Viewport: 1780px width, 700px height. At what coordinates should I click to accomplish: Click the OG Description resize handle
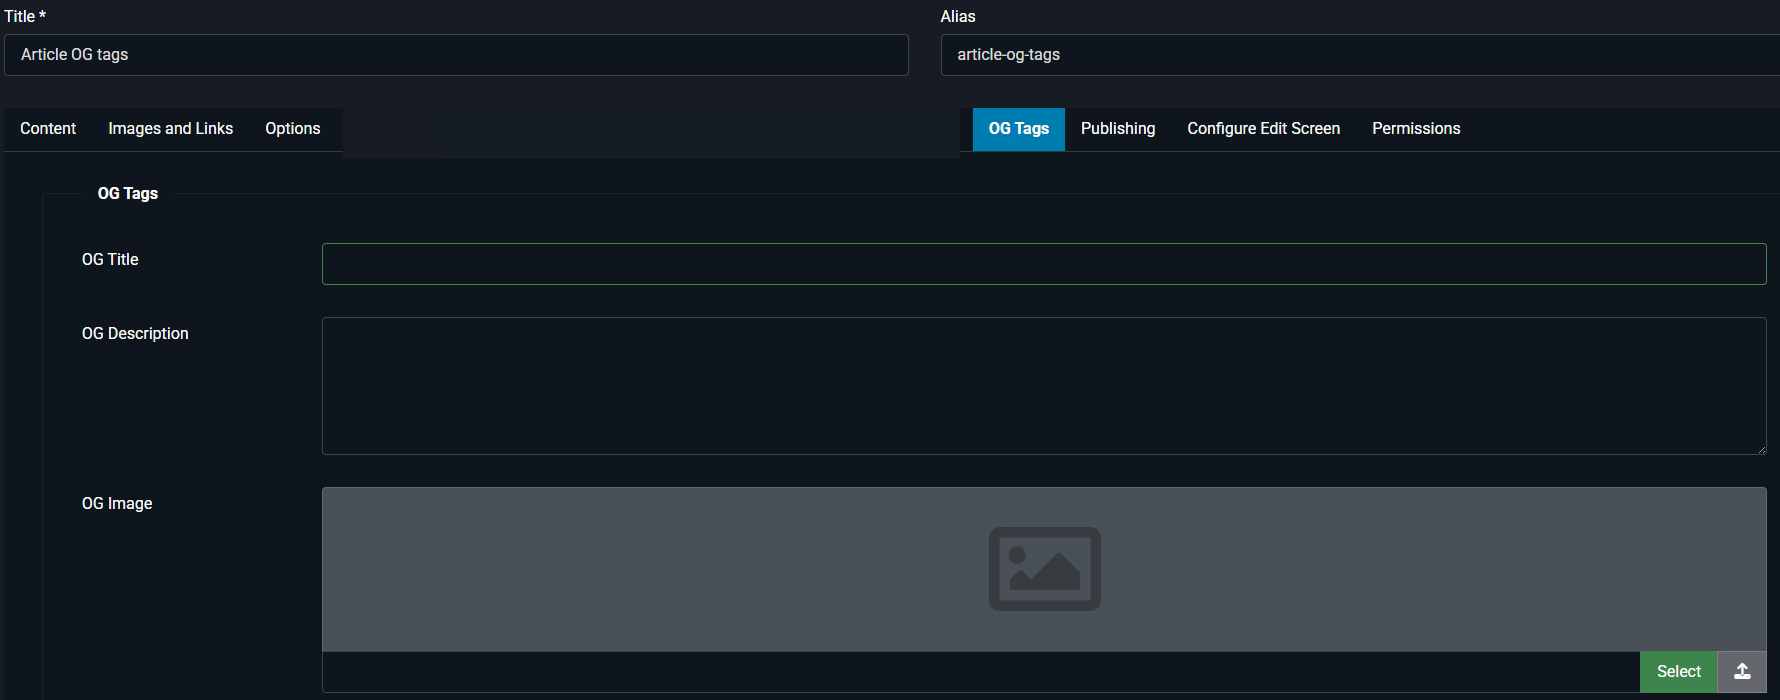pyautogui.click(x=1761, y=449)
